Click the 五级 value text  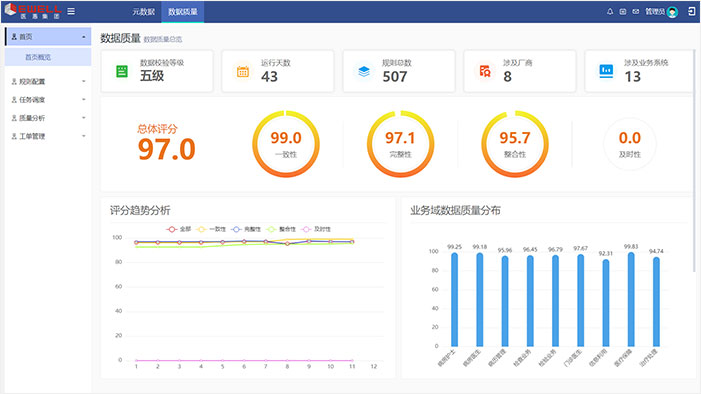pyautogui.click(x=152, y=76)
